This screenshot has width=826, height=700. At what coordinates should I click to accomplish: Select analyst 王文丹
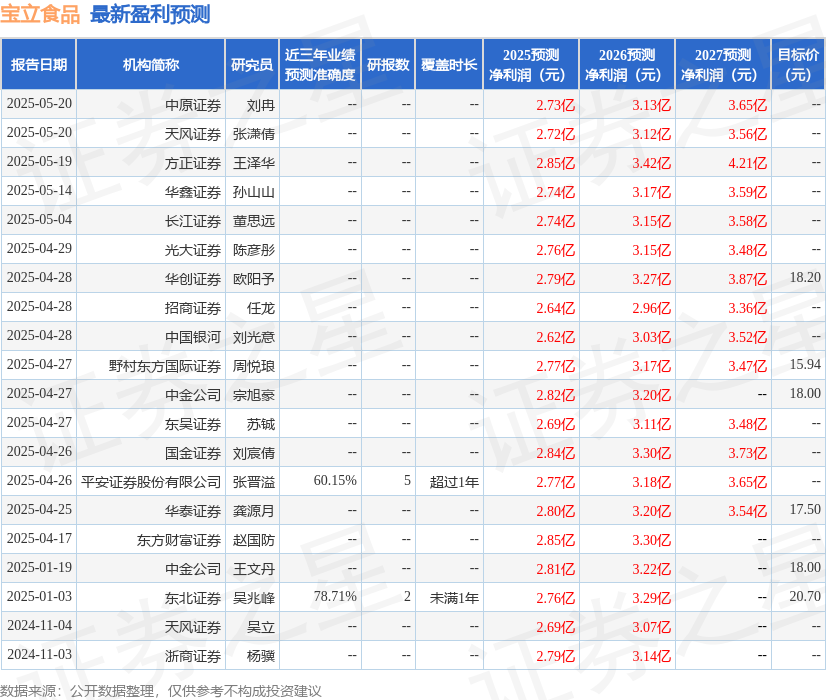coord(254,569)
